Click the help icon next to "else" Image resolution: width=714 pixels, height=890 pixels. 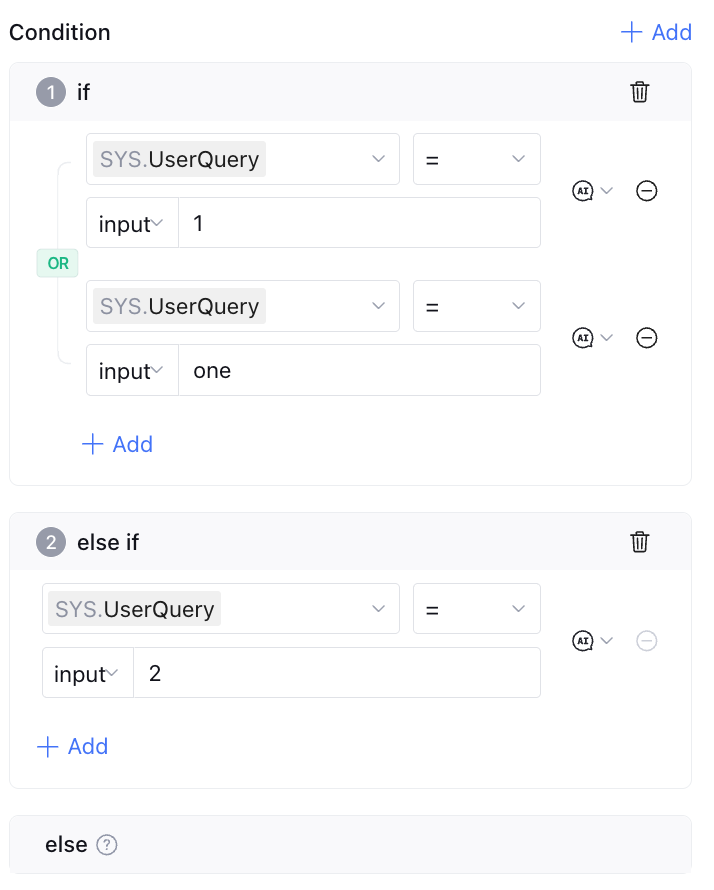click(x=107, y=845)
